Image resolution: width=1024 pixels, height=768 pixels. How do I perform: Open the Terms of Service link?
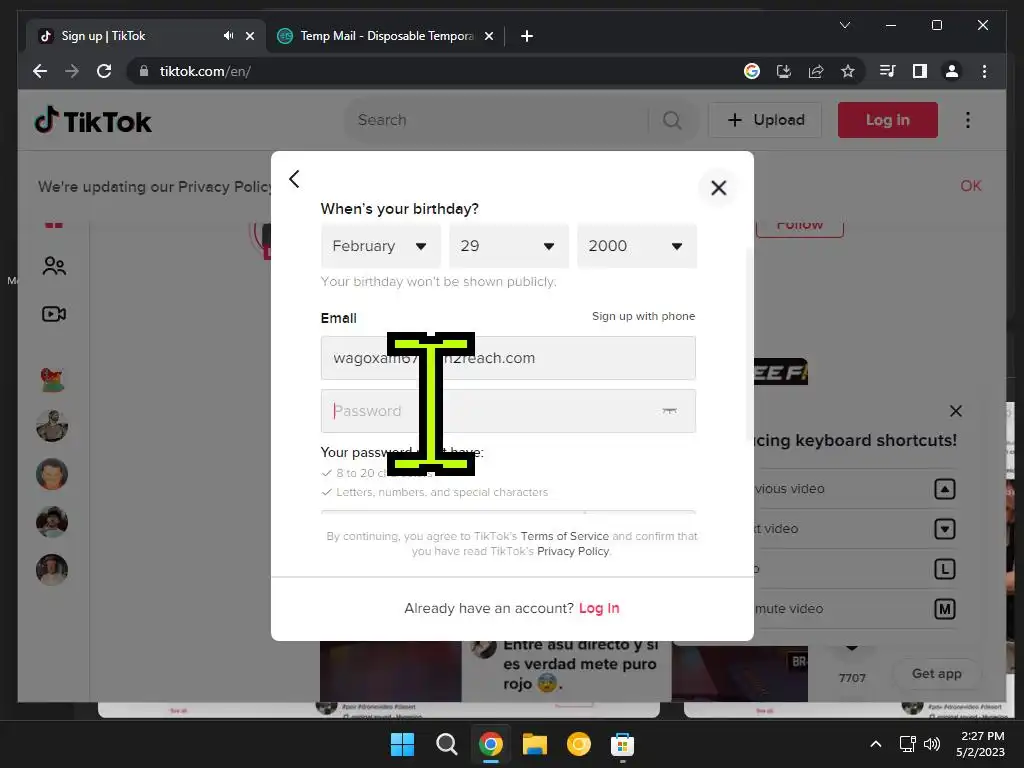pyautogui.click(x=564, y=536)
